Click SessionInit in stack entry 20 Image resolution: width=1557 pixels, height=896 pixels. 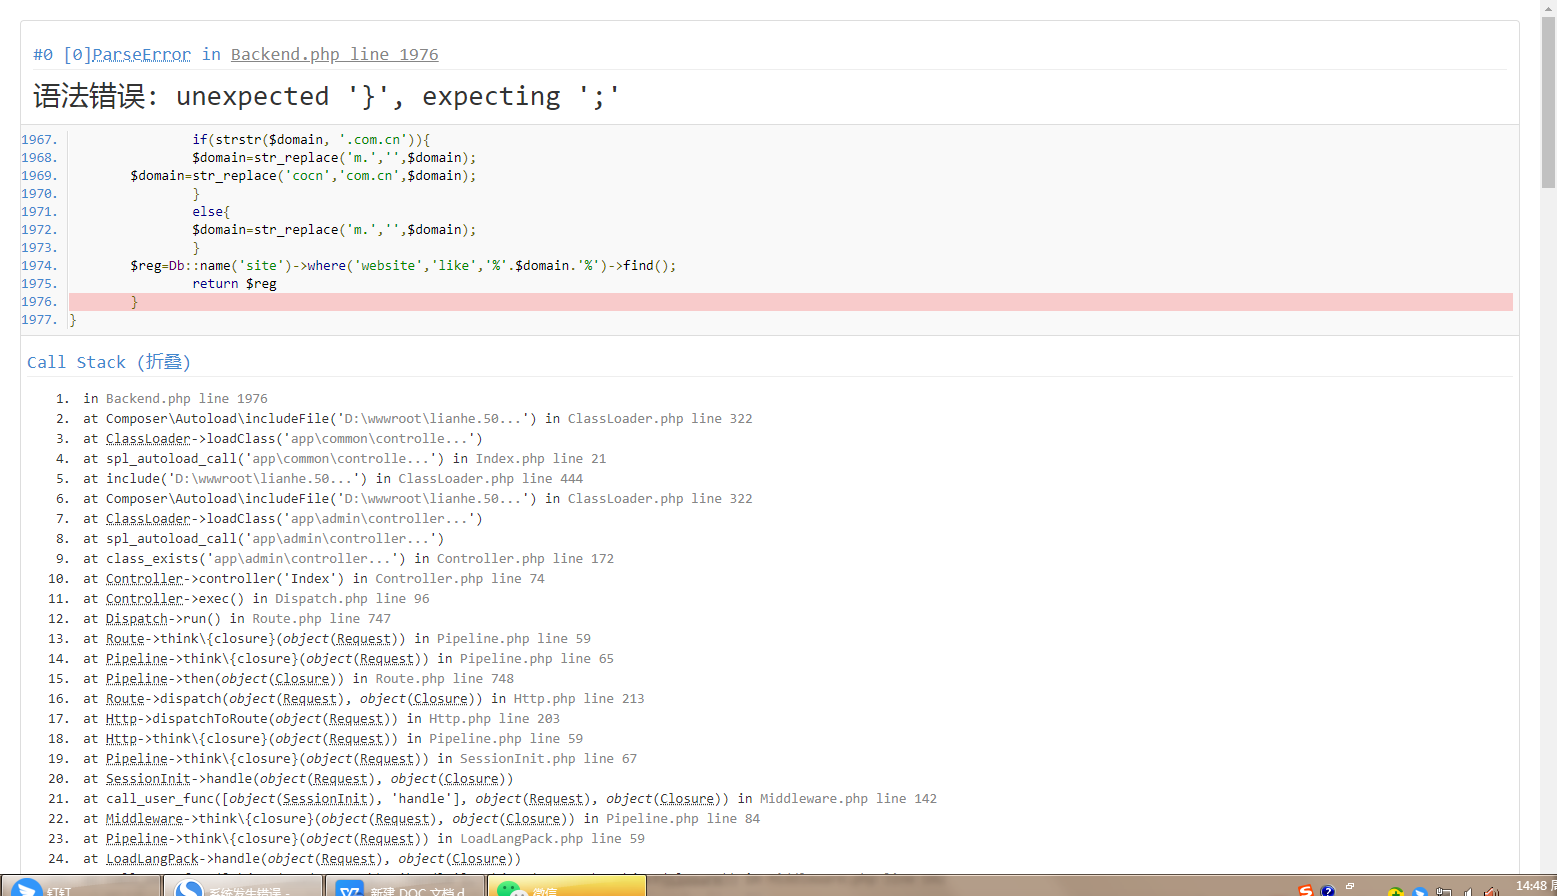pyautogui.click(x=148, y=778)
